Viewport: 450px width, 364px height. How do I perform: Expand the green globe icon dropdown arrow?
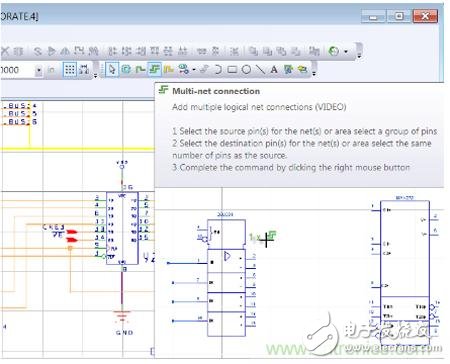pos(346,51)
